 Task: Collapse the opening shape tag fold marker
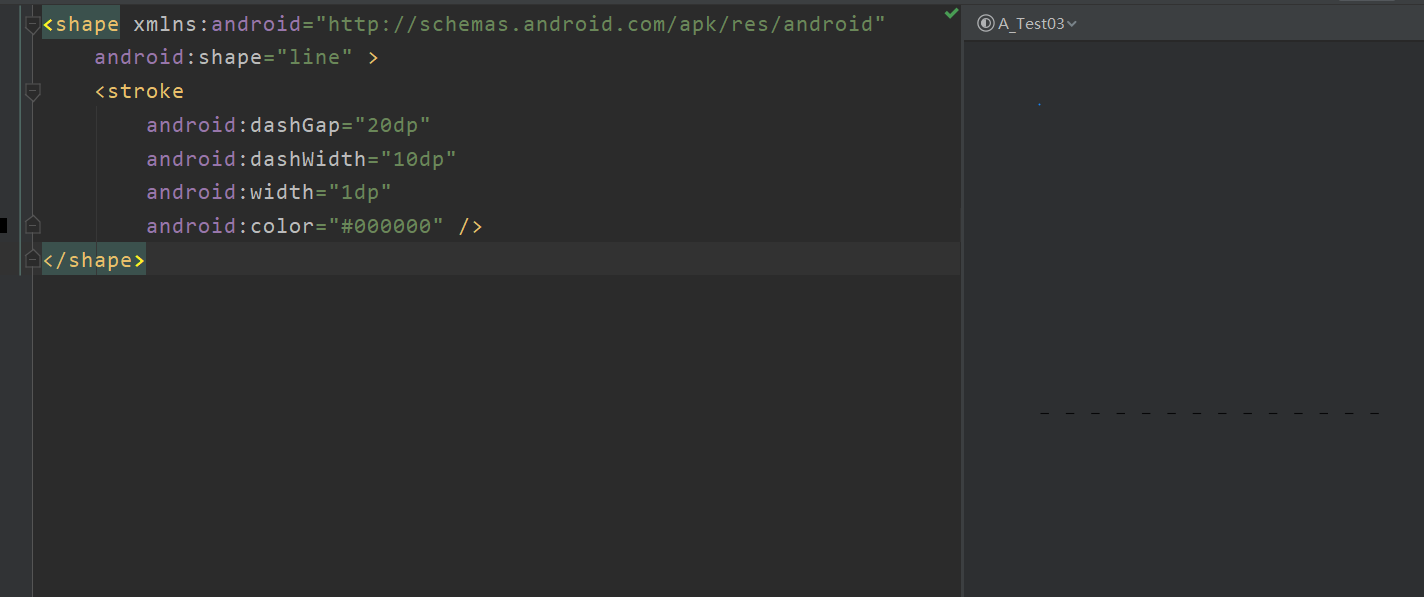[32, 24]
